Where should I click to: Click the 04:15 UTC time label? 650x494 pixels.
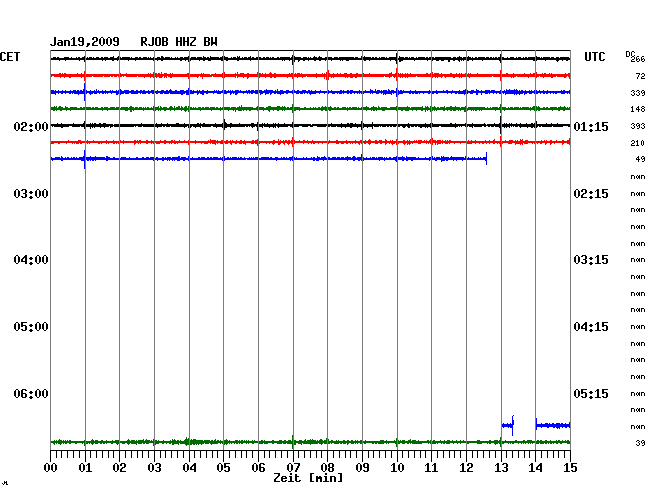[591, 327]
